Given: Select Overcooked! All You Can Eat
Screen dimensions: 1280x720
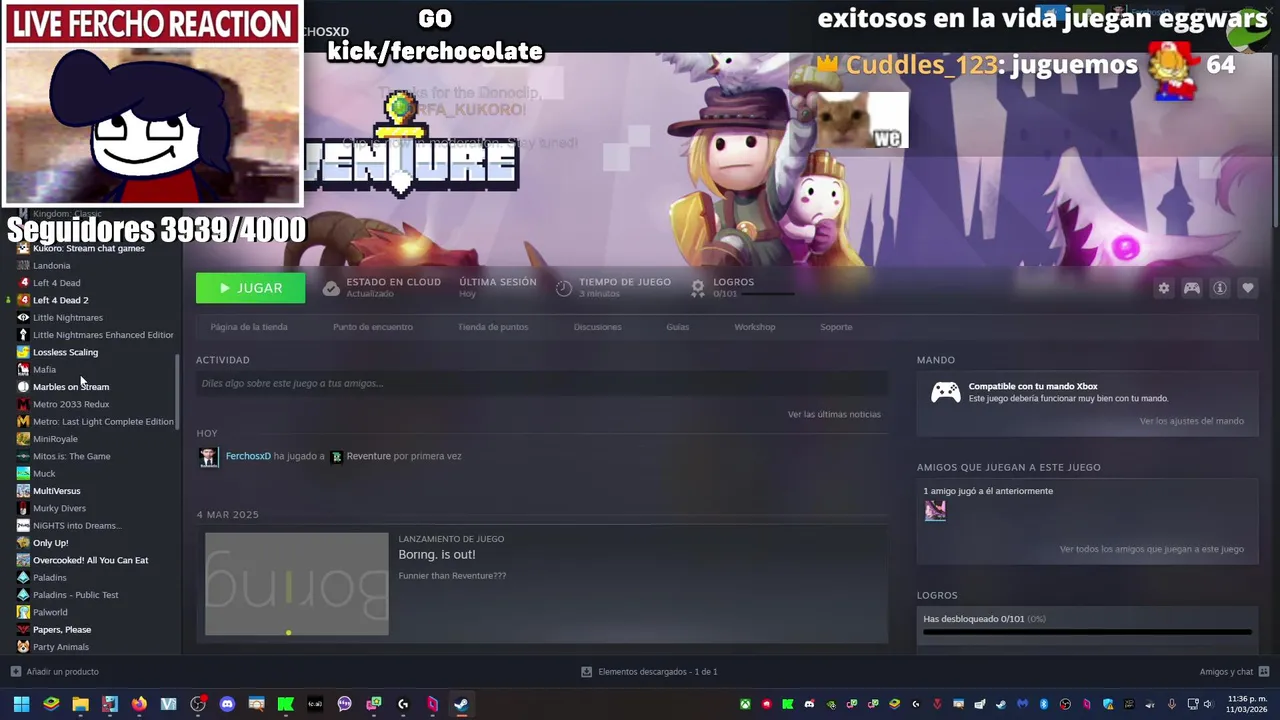Looking at the screenshot, I should [x=90, y=560].
